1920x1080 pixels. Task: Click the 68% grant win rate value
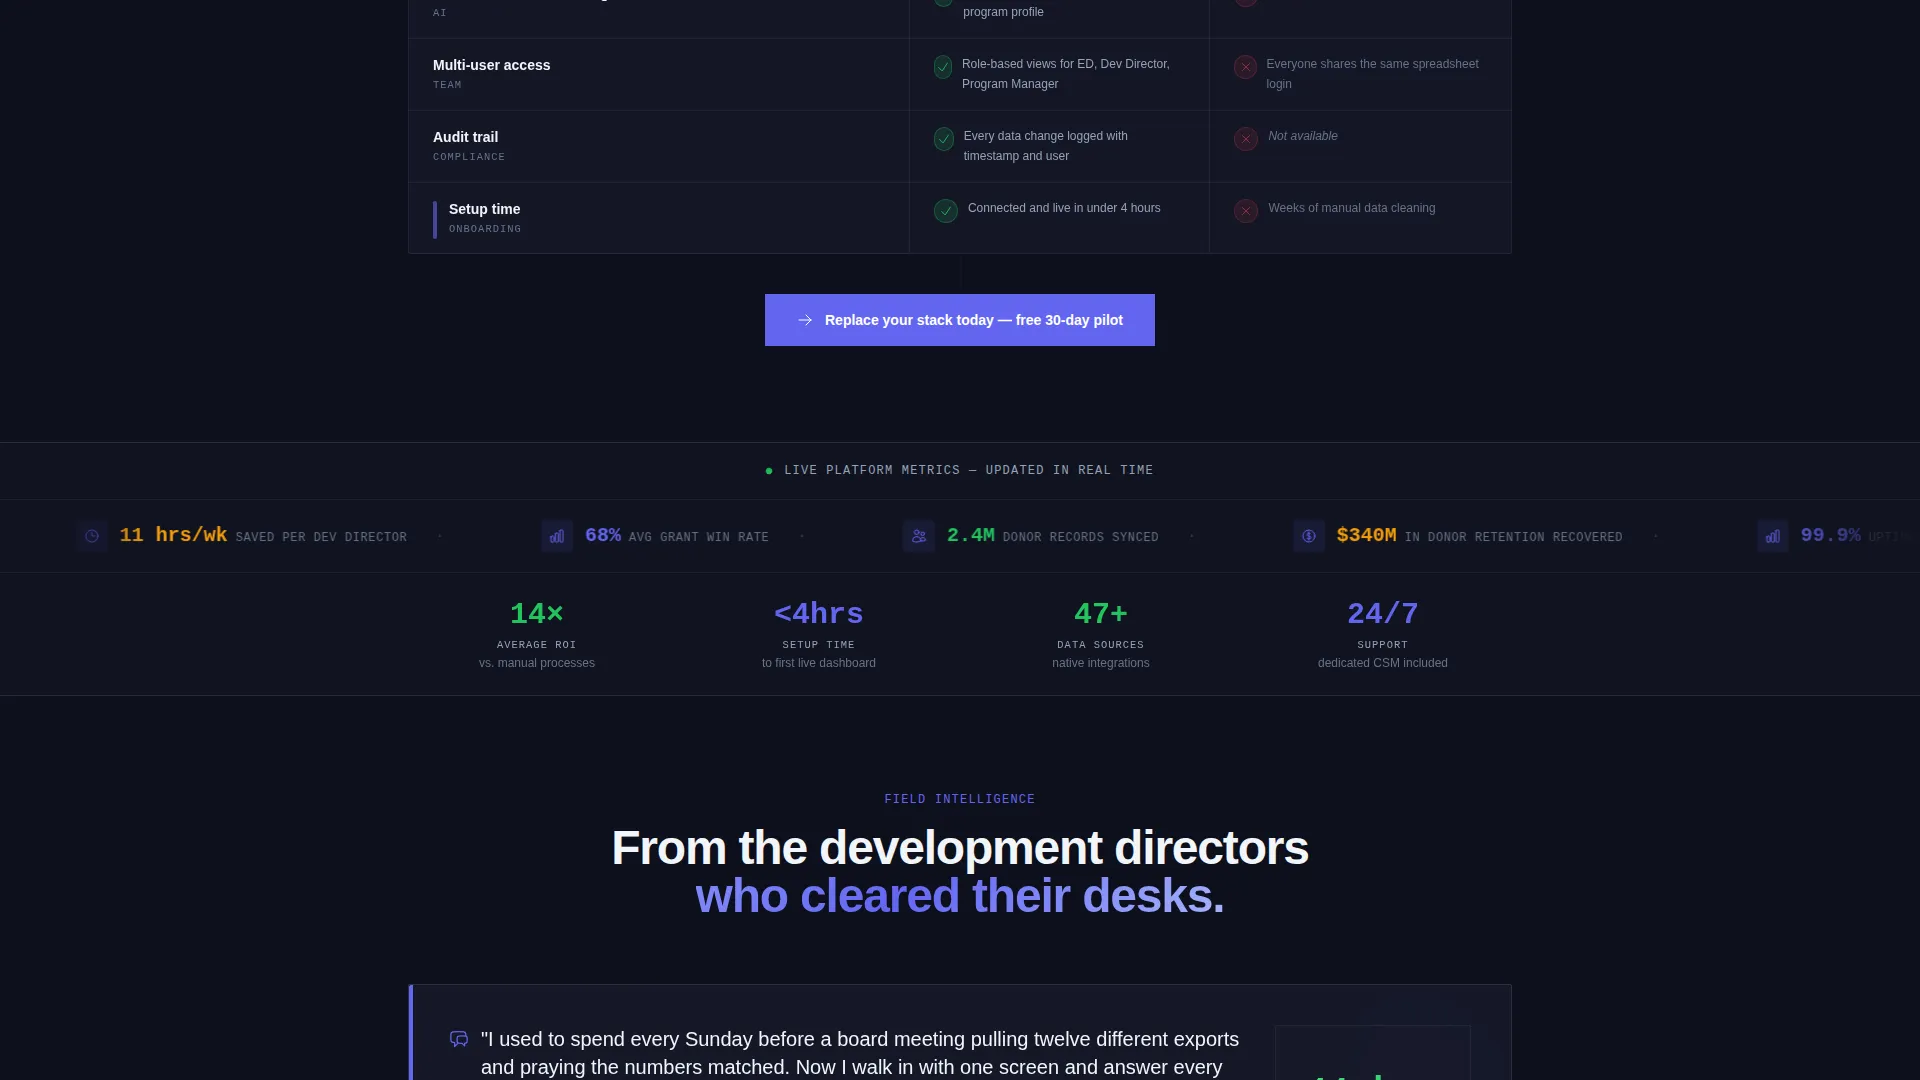click(603, 535)
